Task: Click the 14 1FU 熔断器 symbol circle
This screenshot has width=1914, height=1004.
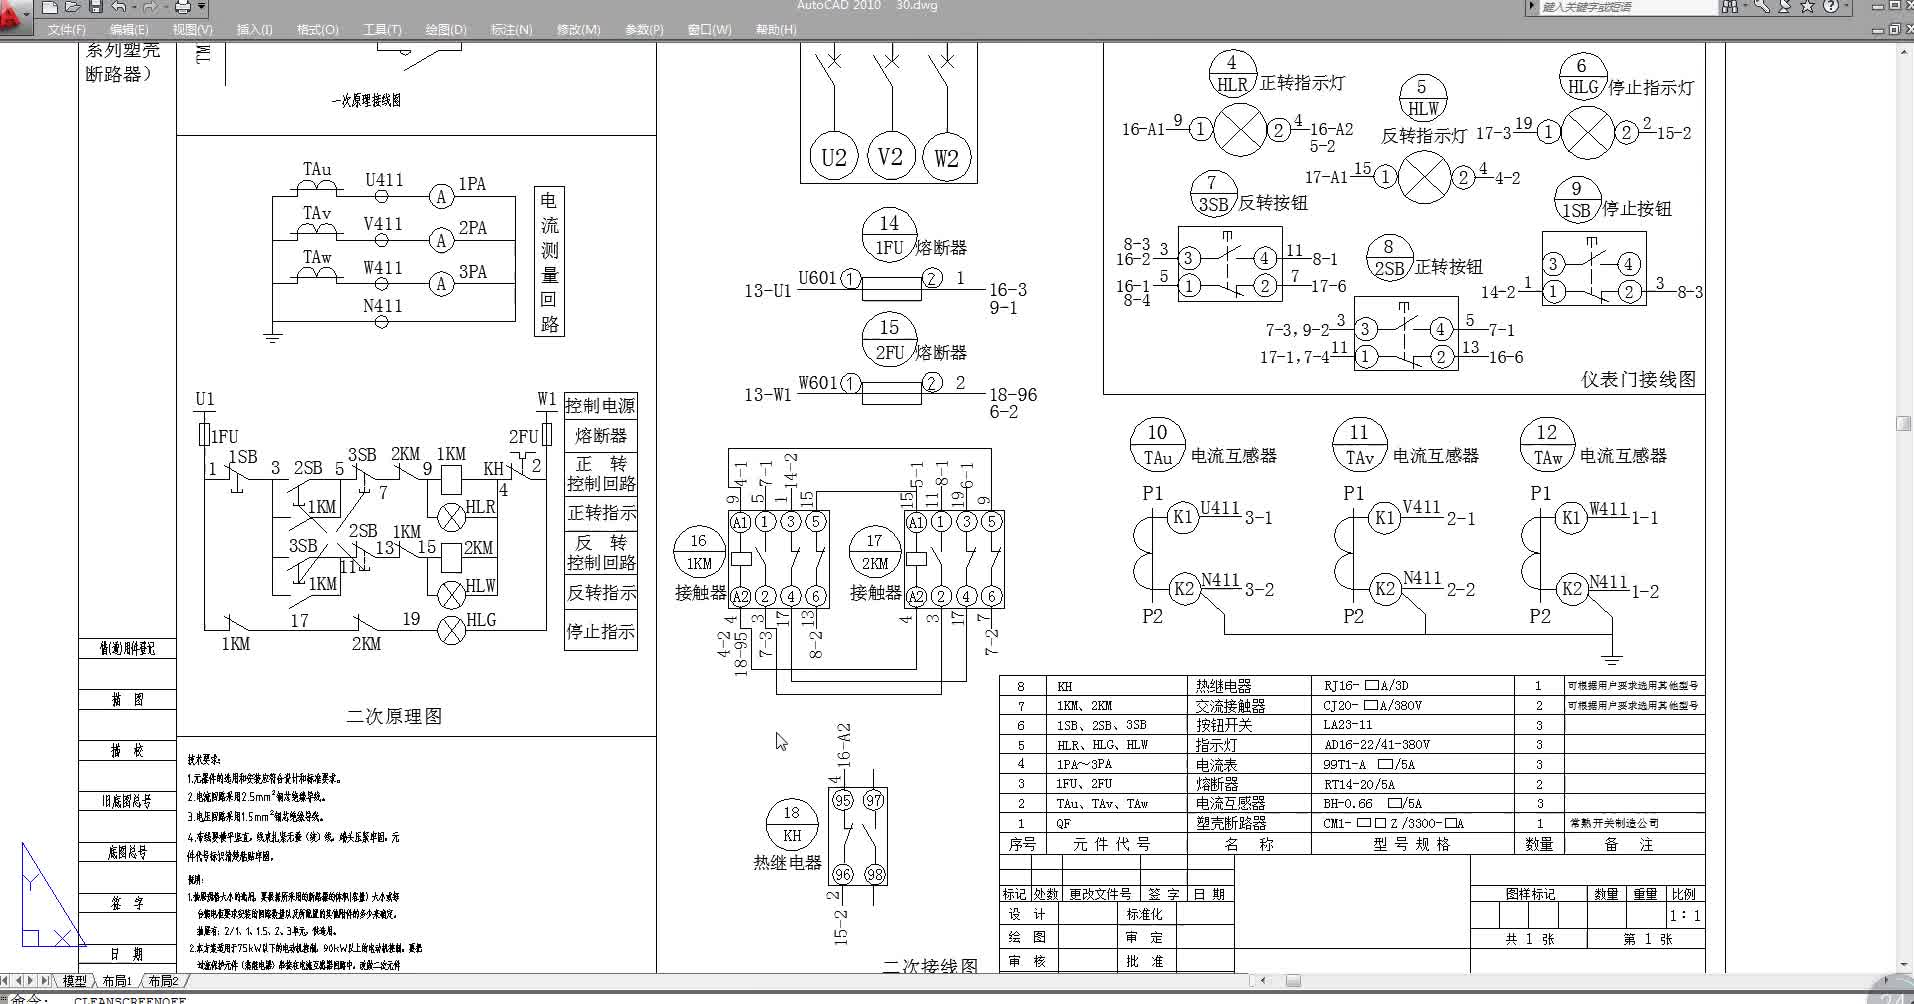Action: [889, 235]
